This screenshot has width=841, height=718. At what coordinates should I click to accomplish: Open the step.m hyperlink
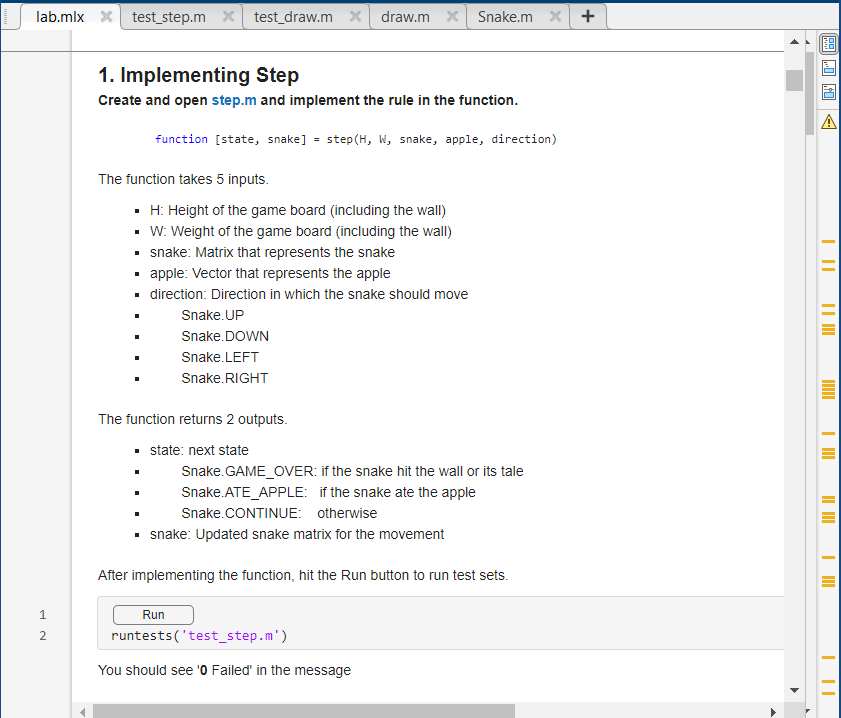click(234, 100)
